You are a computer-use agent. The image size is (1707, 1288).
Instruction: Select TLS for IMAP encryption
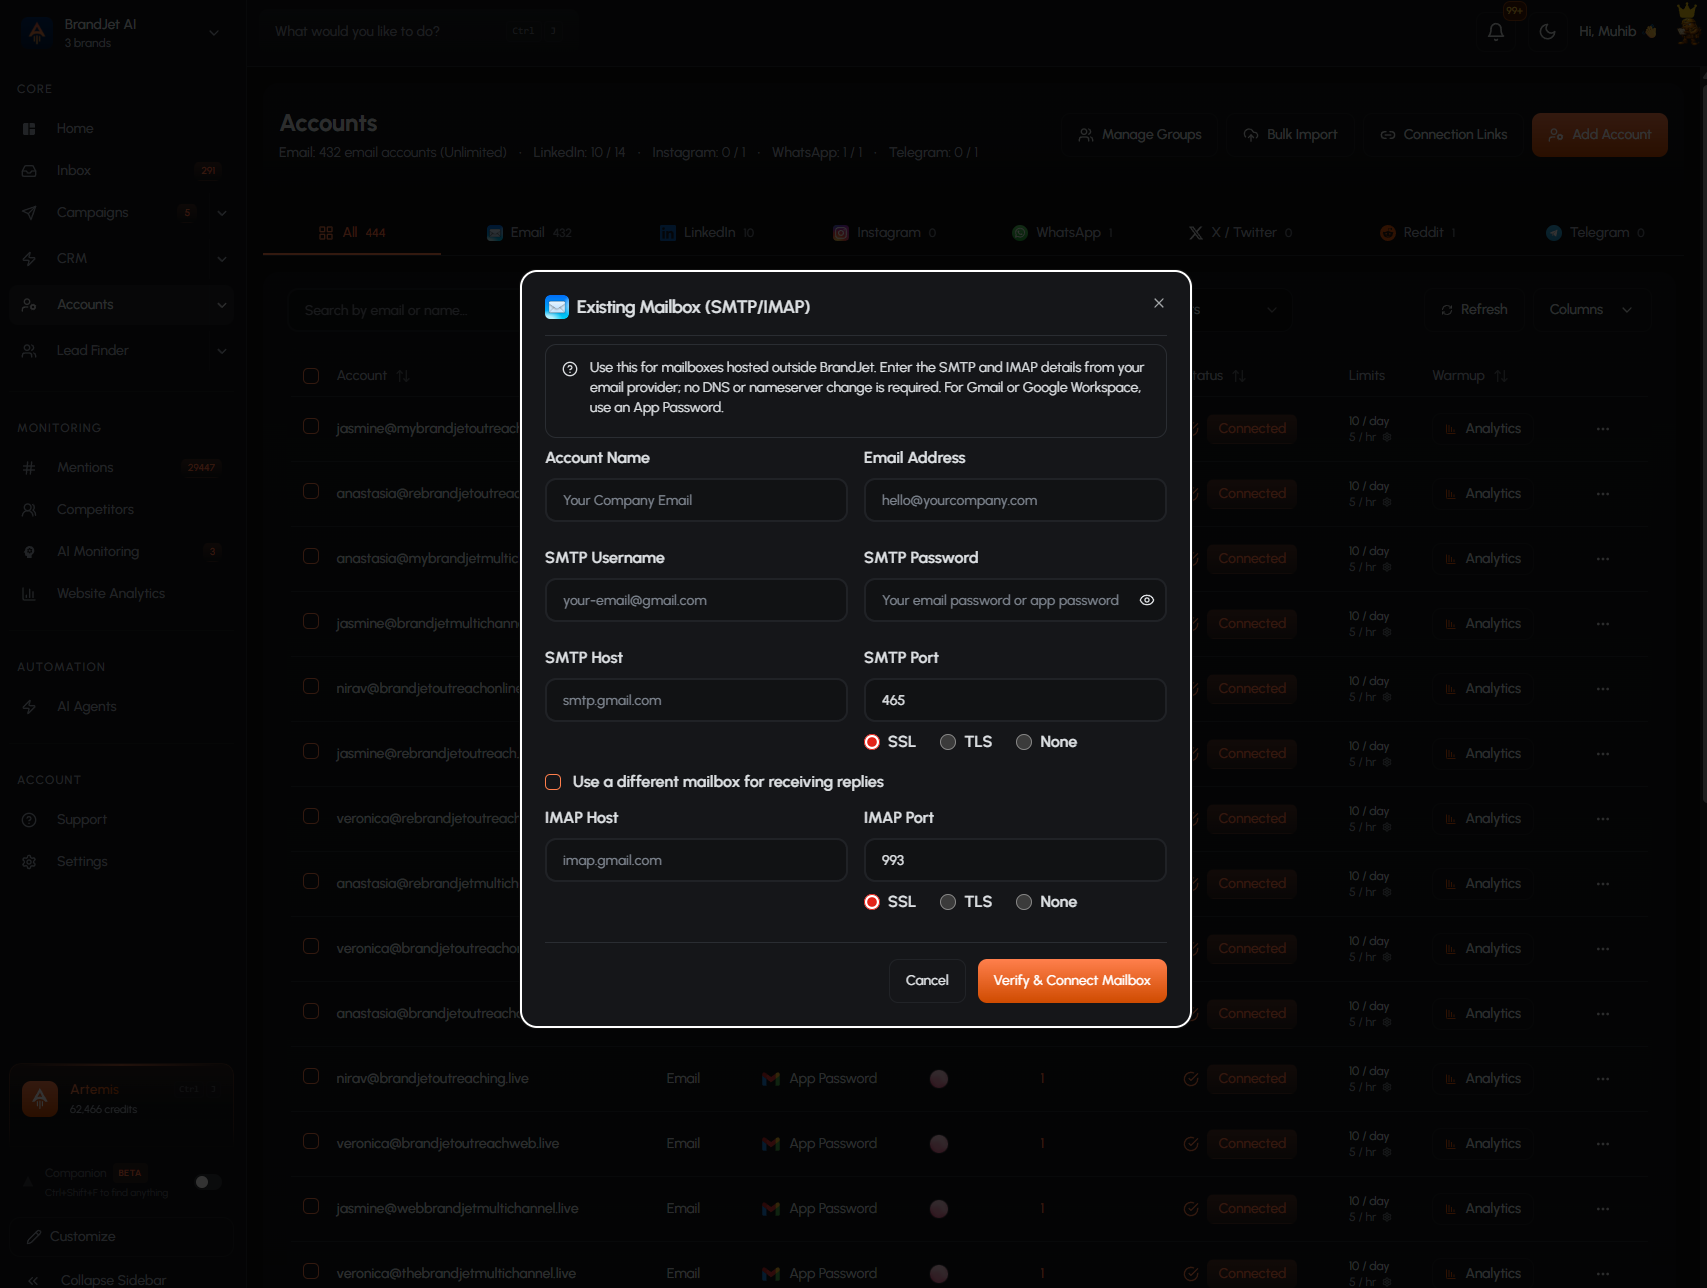[x=948, y=902]
